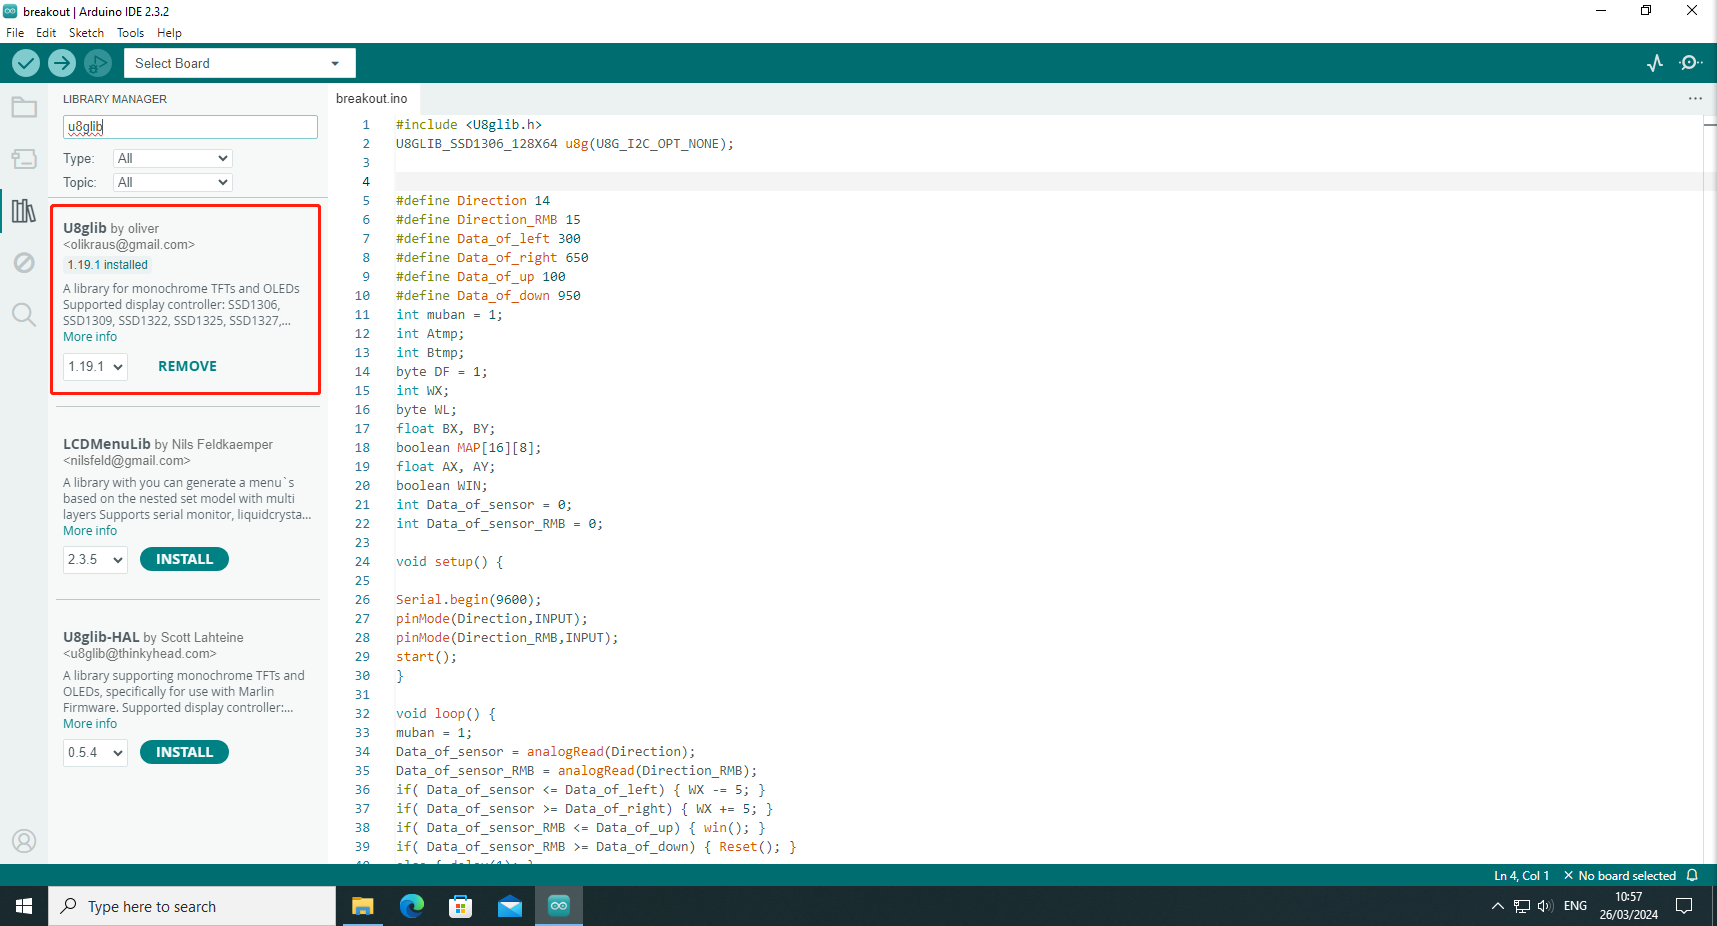Open the Debug sidebar icon
Image resolution: width=1717 pixels, height=926 pixels.
[24, 263]
